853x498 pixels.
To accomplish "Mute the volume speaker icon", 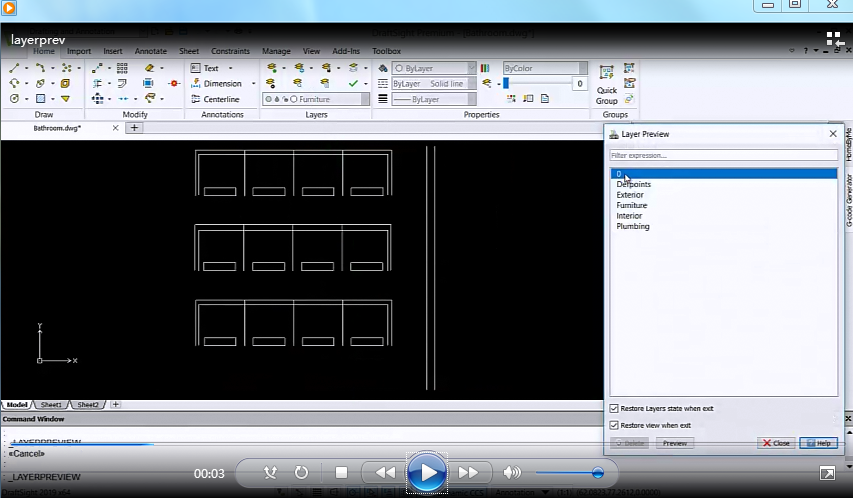I will point(512,472).
